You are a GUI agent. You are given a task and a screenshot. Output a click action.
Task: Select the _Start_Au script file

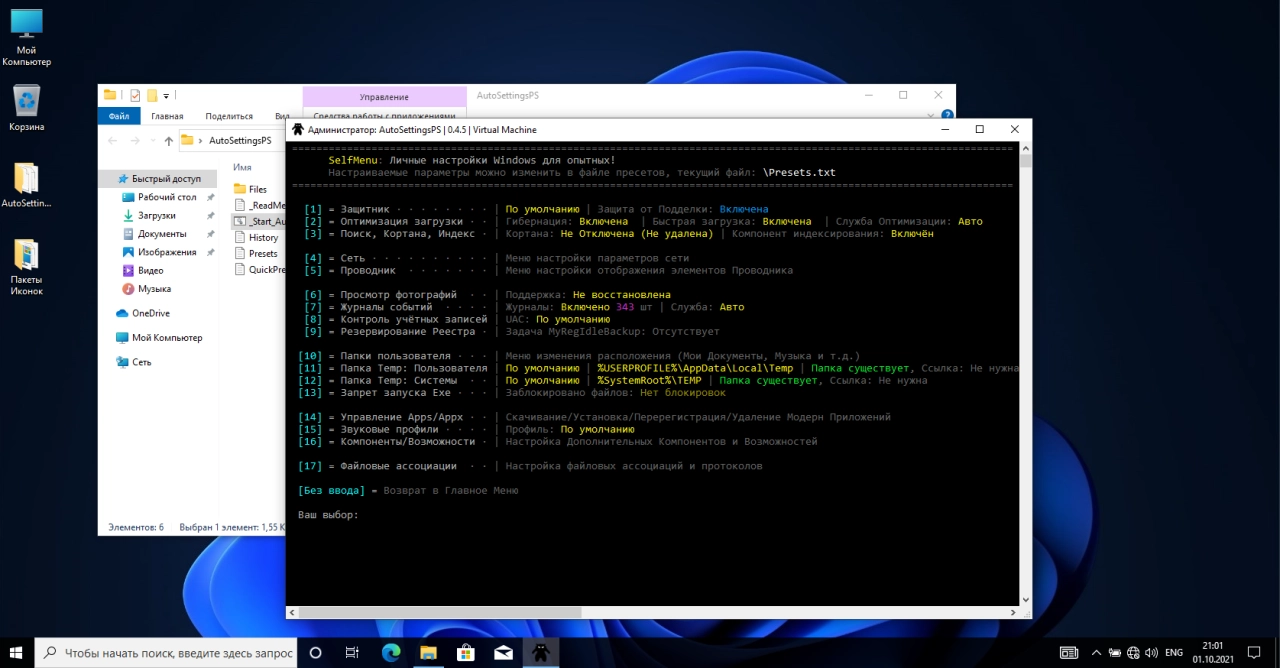[259, 221]
